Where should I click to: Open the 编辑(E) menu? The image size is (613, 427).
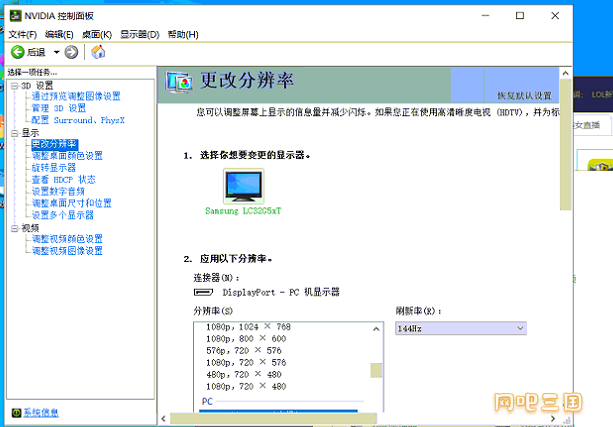tap(59, 34)
